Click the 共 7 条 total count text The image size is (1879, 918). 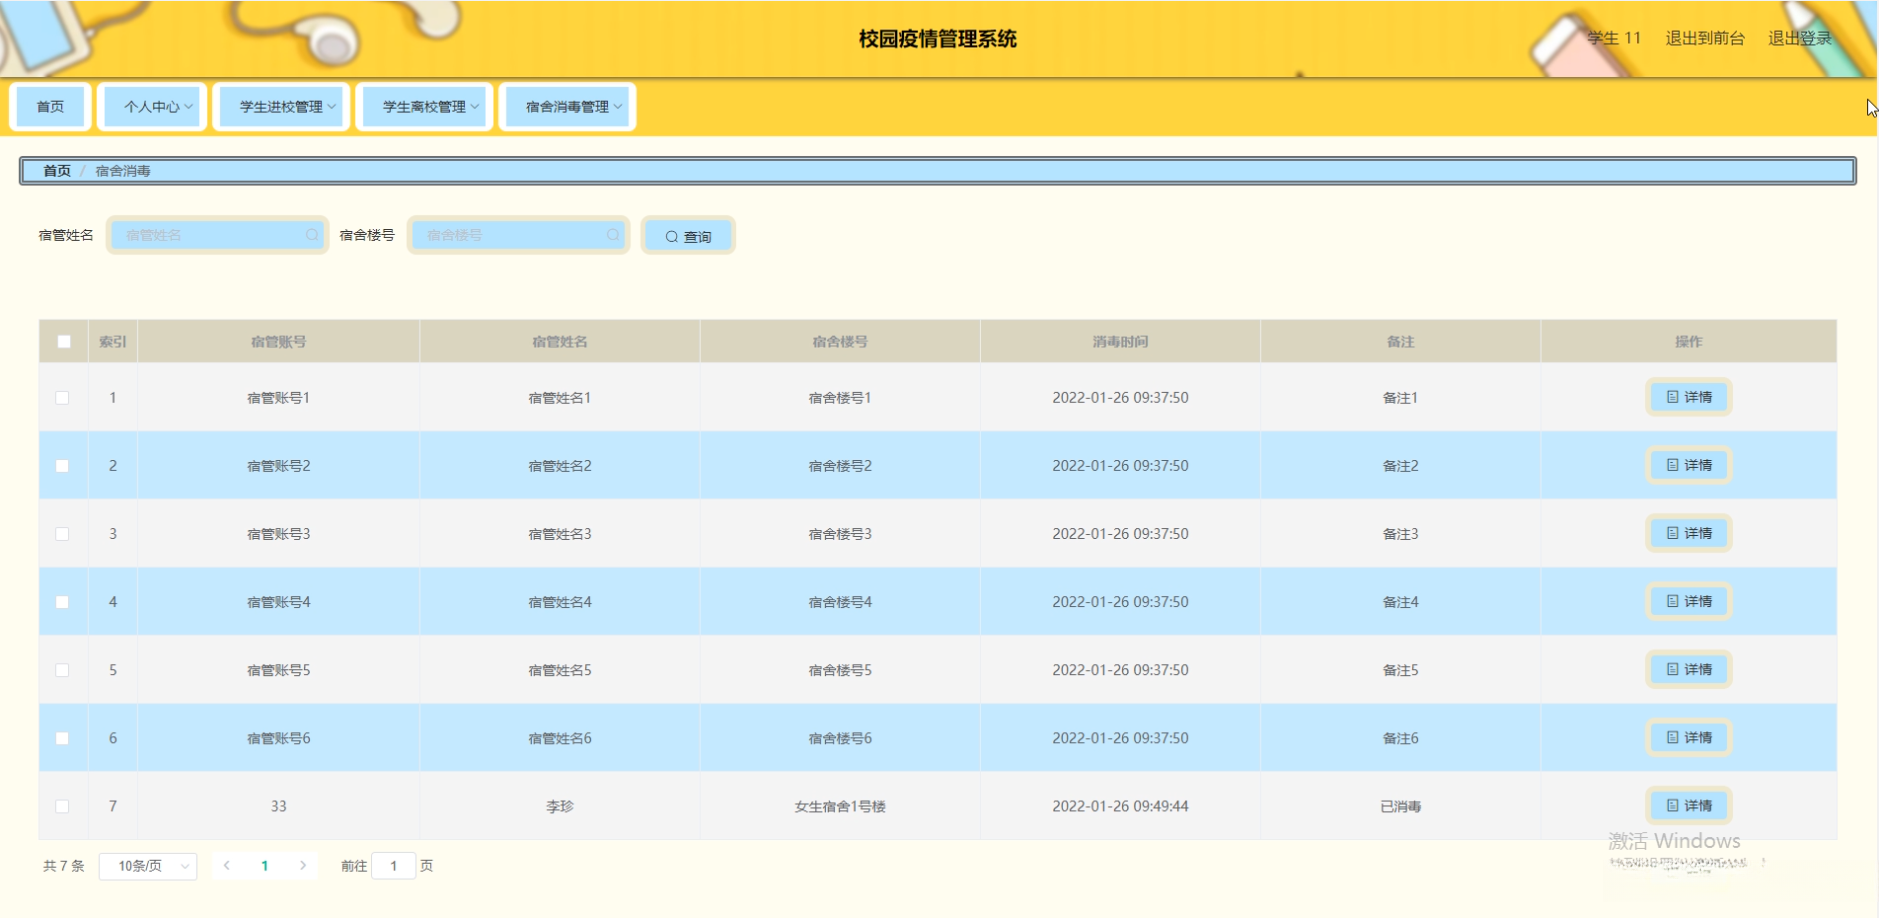coord(64,866)
